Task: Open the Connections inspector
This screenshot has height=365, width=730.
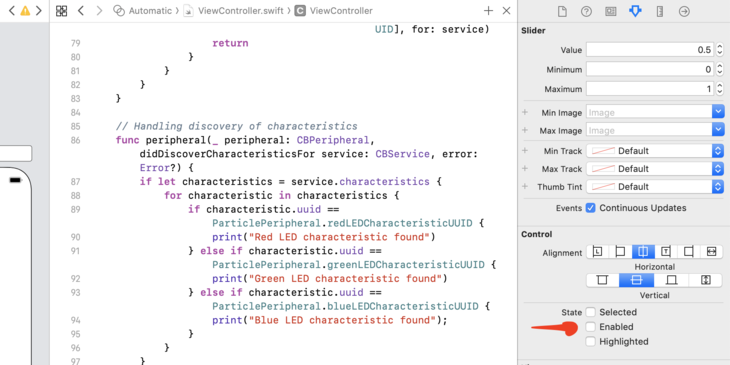Action: pyautogui.click(x=684, y=12)
